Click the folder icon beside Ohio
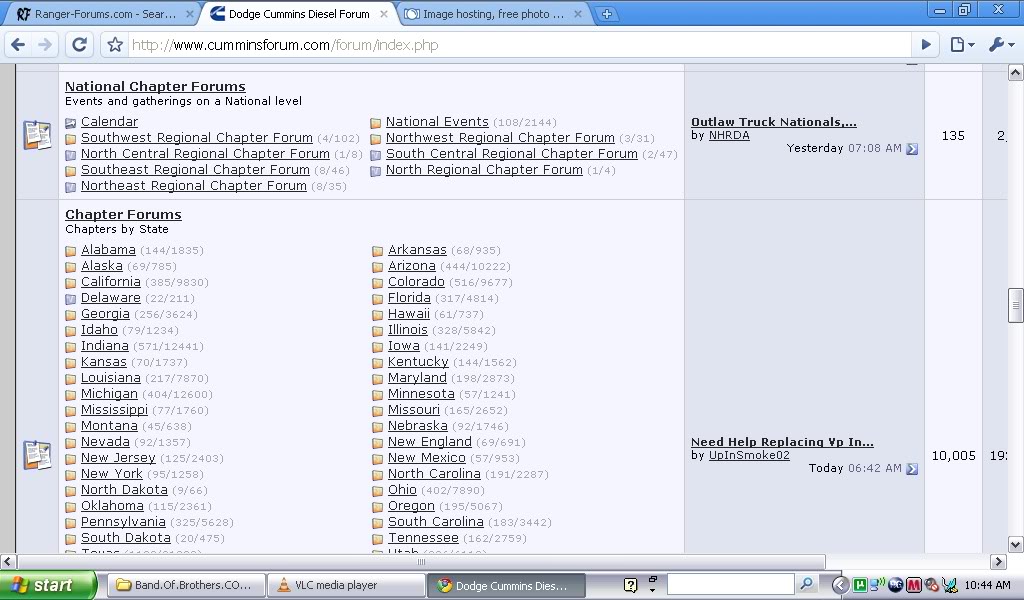 click(x=377, y=491)
